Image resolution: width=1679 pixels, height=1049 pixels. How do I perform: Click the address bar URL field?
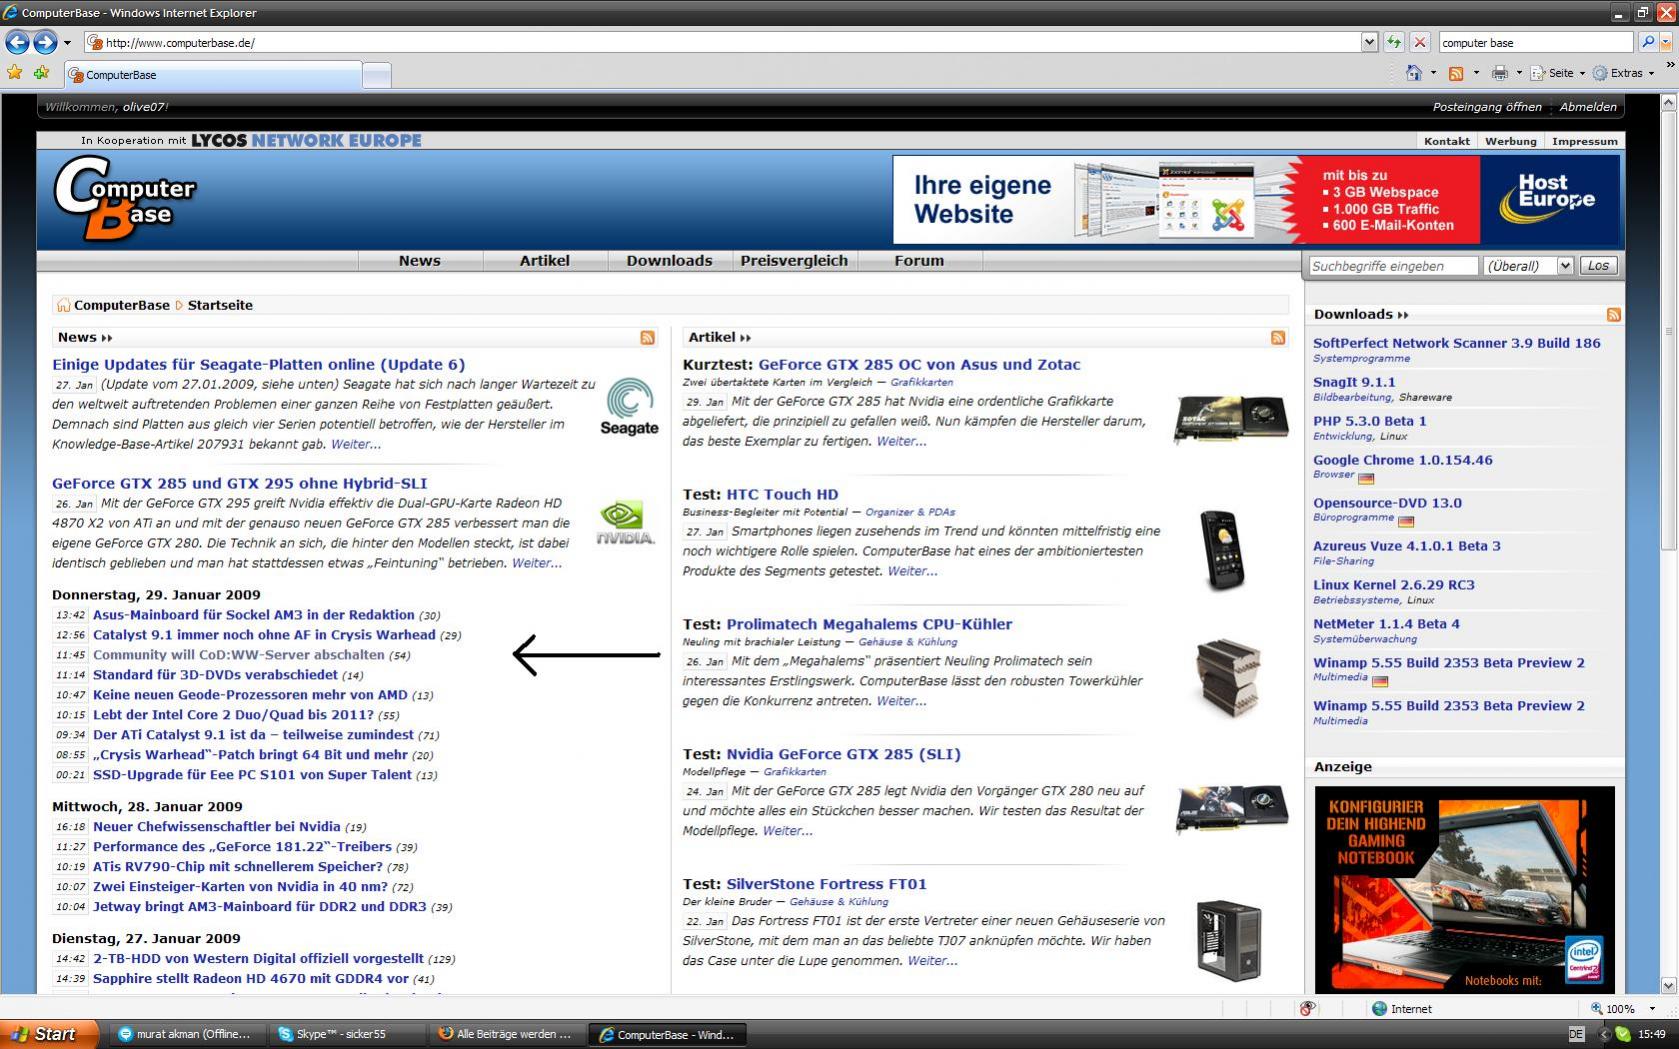[x=723, y=42]
